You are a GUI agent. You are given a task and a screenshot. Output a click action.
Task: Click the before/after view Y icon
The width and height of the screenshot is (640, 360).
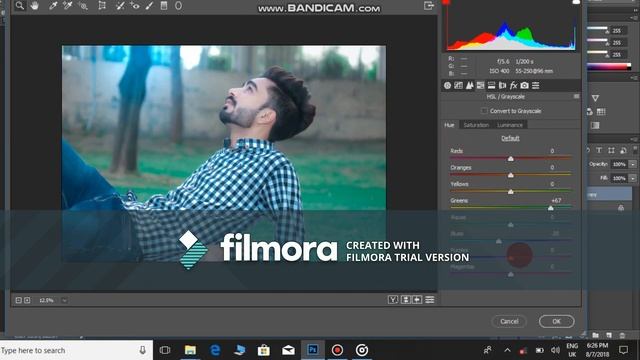point(393,300)
